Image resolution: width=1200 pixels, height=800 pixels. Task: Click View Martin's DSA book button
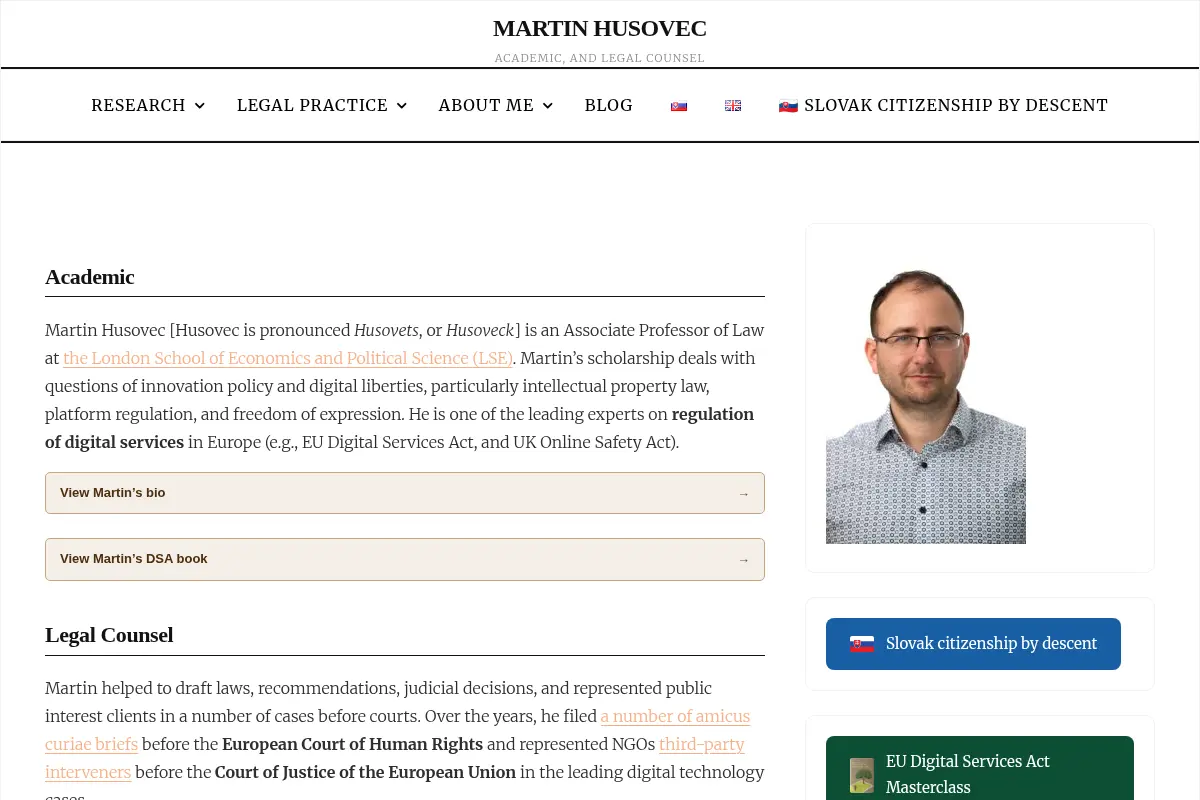405,559
